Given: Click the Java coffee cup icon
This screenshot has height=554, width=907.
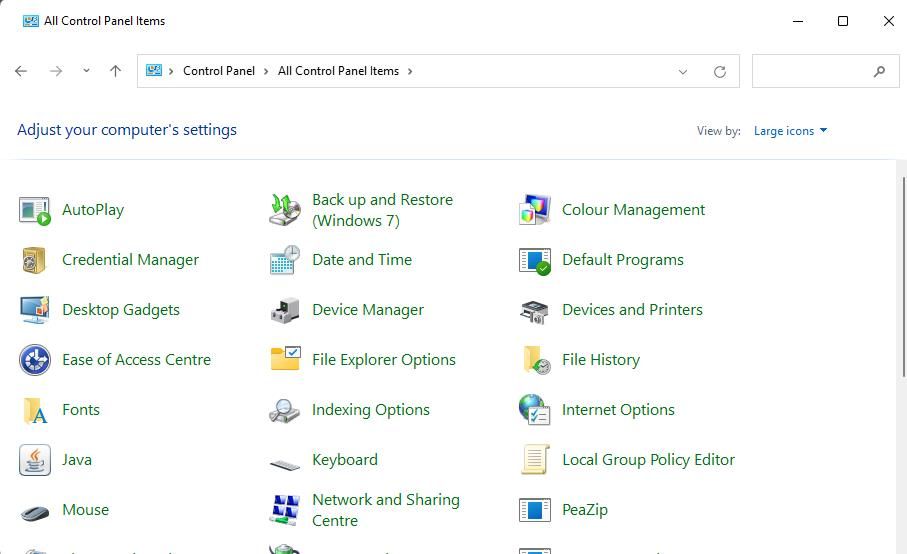Looking at the screenshot, I should tap(34, 460).
